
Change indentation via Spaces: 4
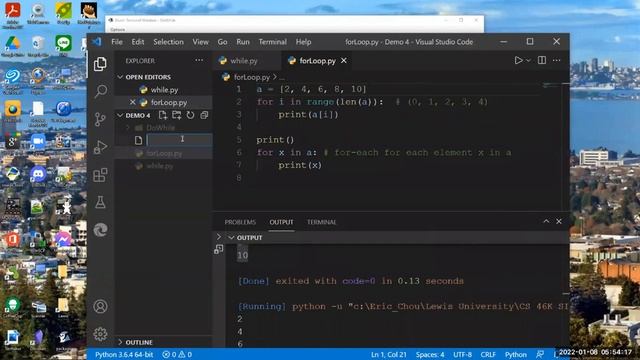click(x=430, y=354)
